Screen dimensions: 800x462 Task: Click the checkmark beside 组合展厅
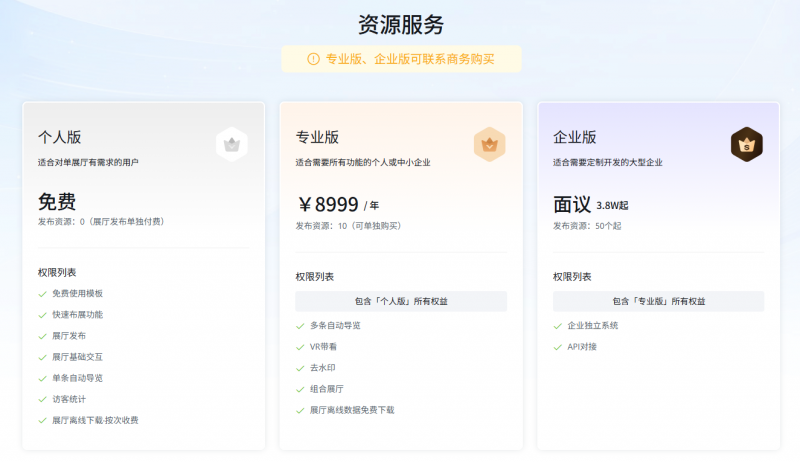300,390
